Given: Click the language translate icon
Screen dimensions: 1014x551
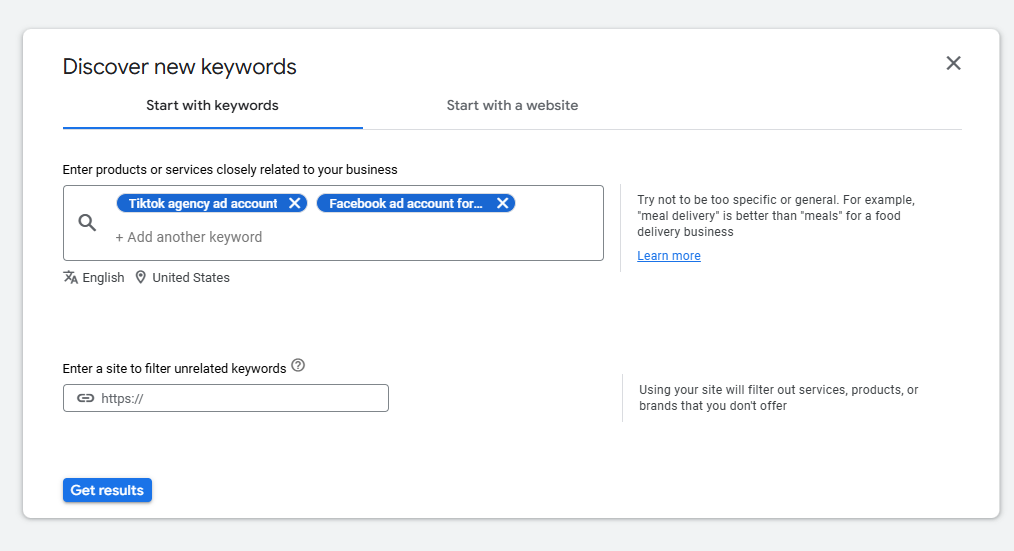Looking at the screenshot, I should point(70,277).
